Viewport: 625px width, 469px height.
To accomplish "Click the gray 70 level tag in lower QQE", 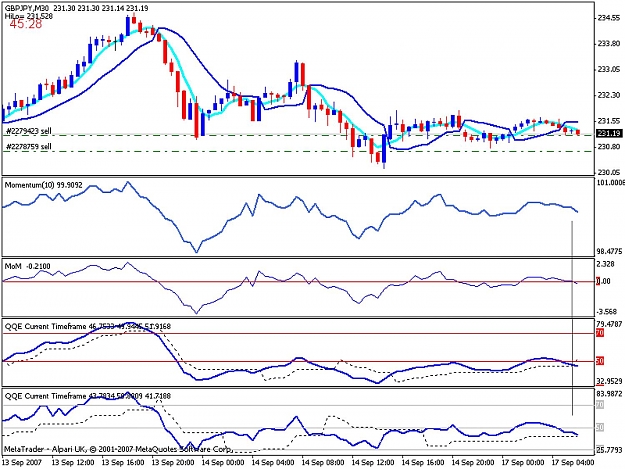I will tap(600, 405).
